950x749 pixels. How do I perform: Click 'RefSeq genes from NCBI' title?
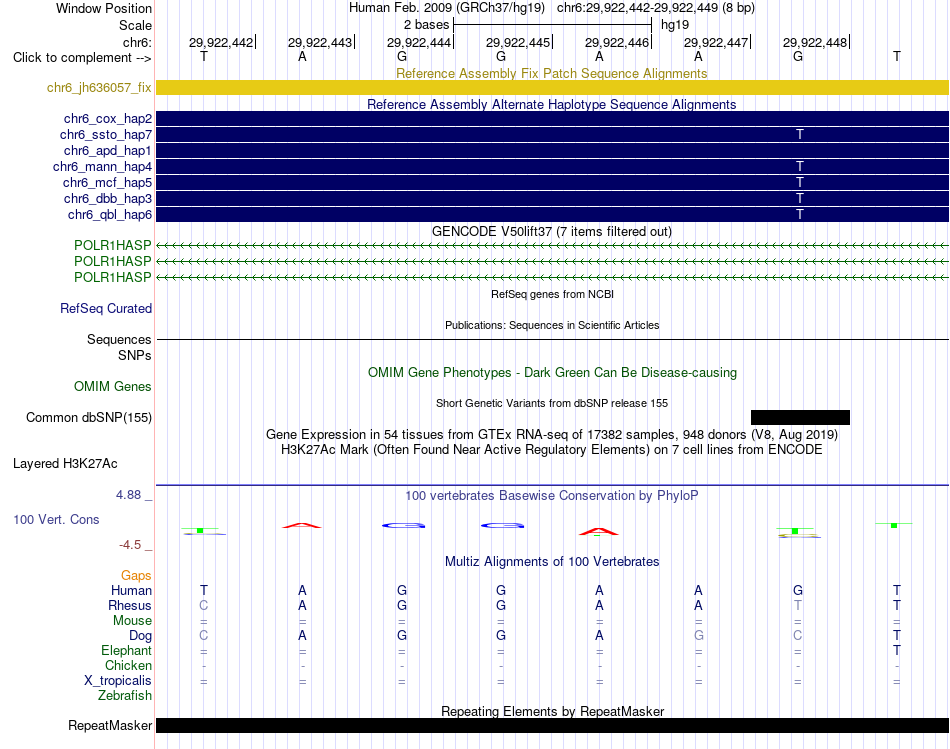(552, 295)
